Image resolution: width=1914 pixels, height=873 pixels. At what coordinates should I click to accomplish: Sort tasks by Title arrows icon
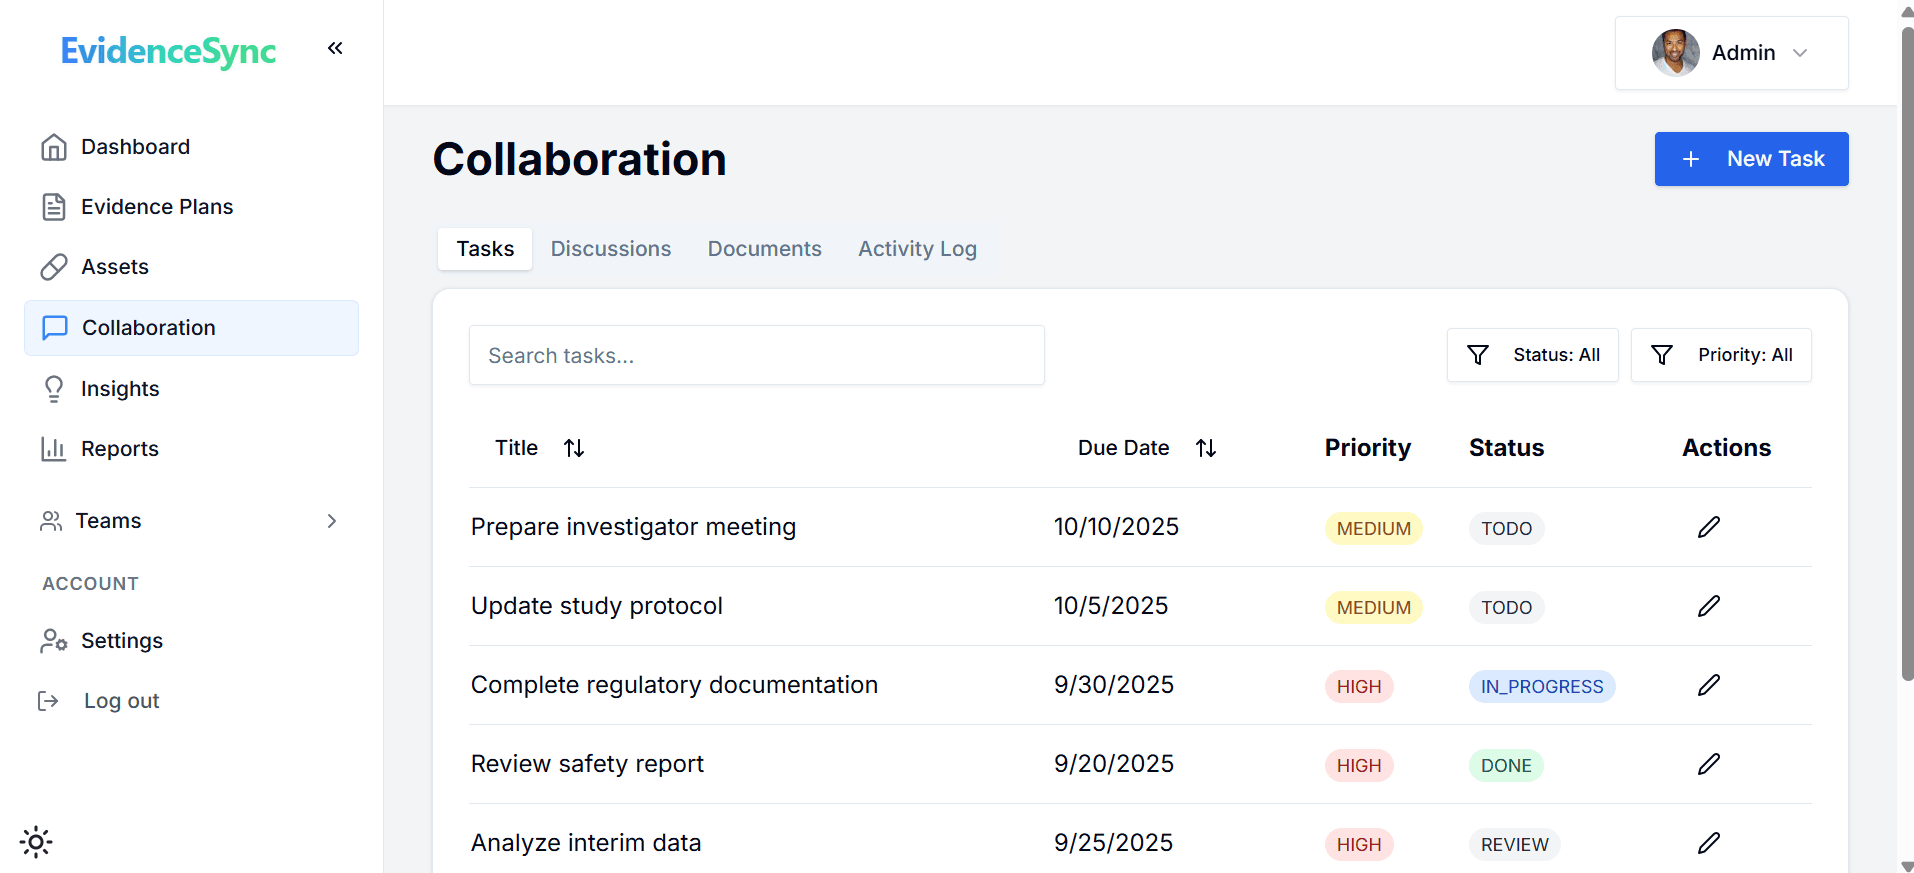tap(574, 448)
